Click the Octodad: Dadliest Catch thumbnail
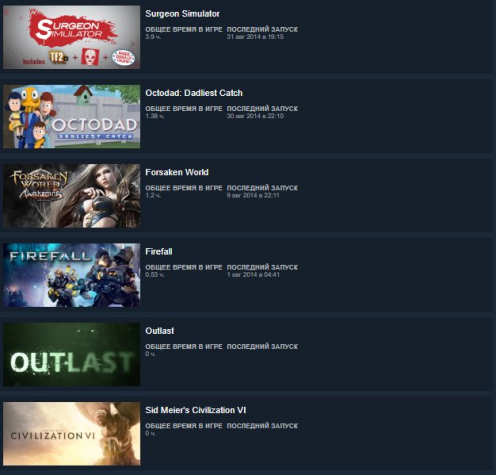496x475 pixels. [x=72, y=116]
